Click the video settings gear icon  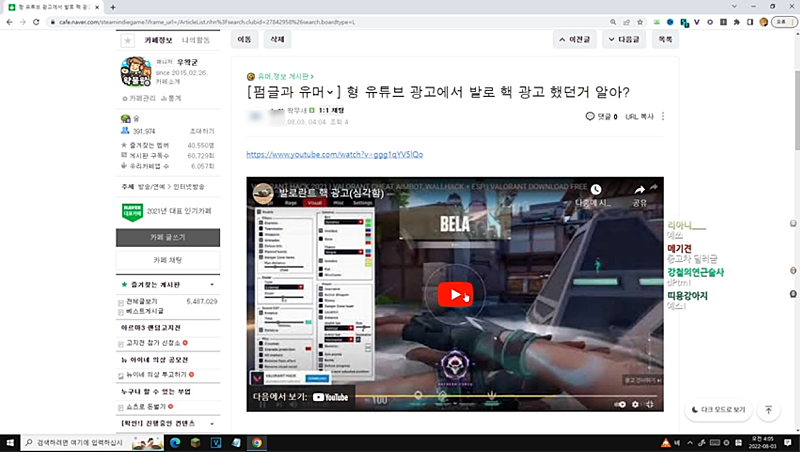point(635,404)
